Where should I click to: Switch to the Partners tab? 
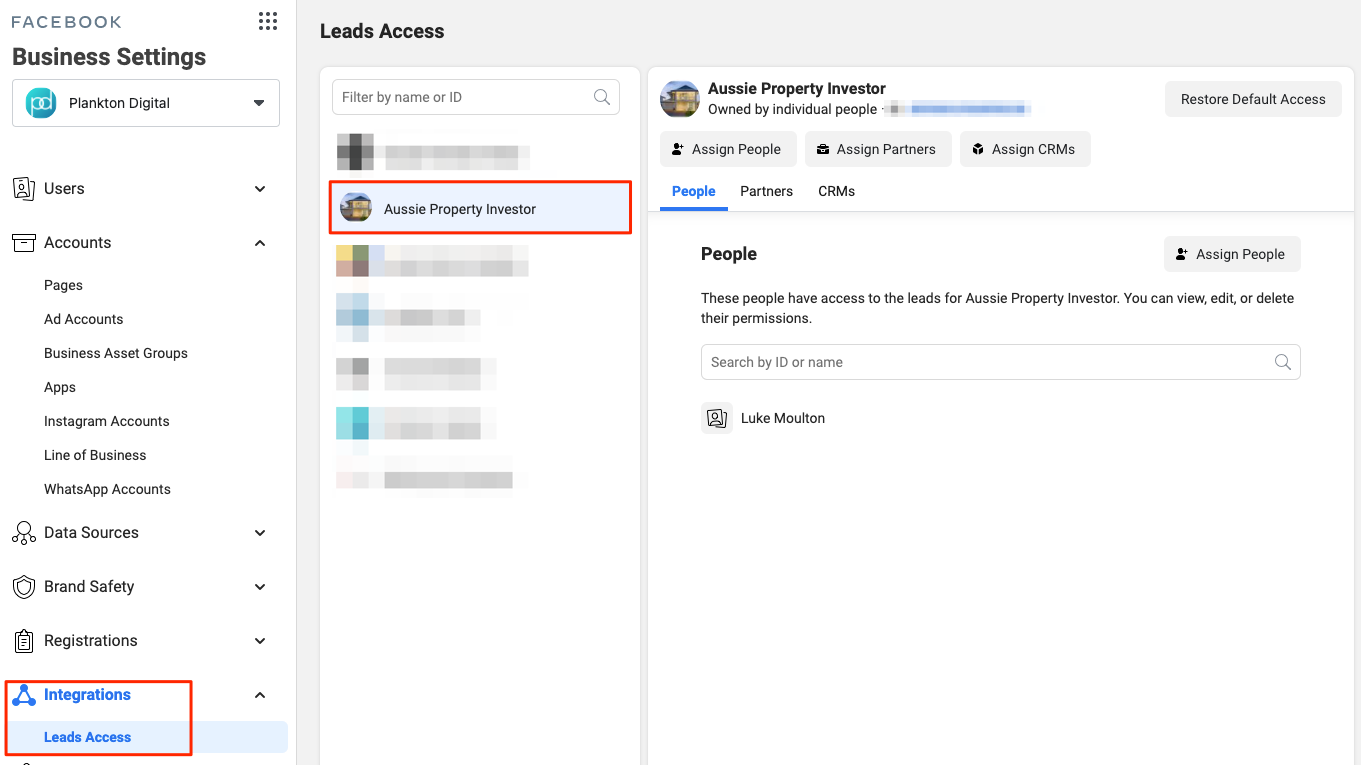(766, 191)
